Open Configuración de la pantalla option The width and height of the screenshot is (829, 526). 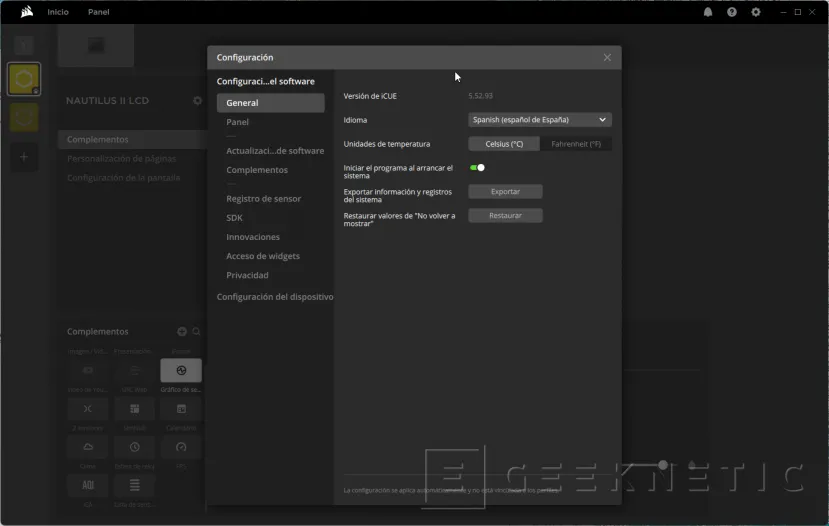123,178
